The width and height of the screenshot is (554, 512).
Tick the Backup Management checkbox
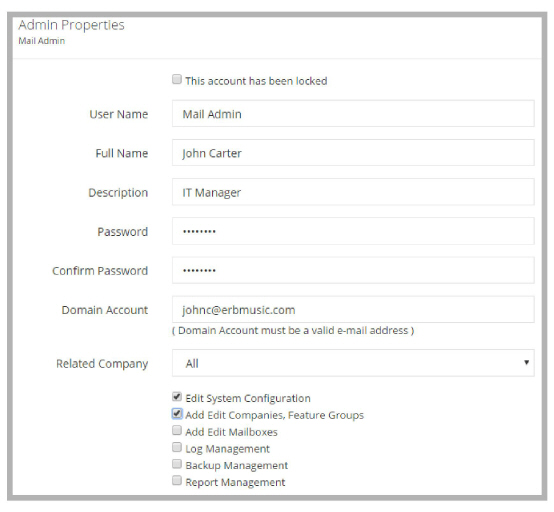(177, 464)
